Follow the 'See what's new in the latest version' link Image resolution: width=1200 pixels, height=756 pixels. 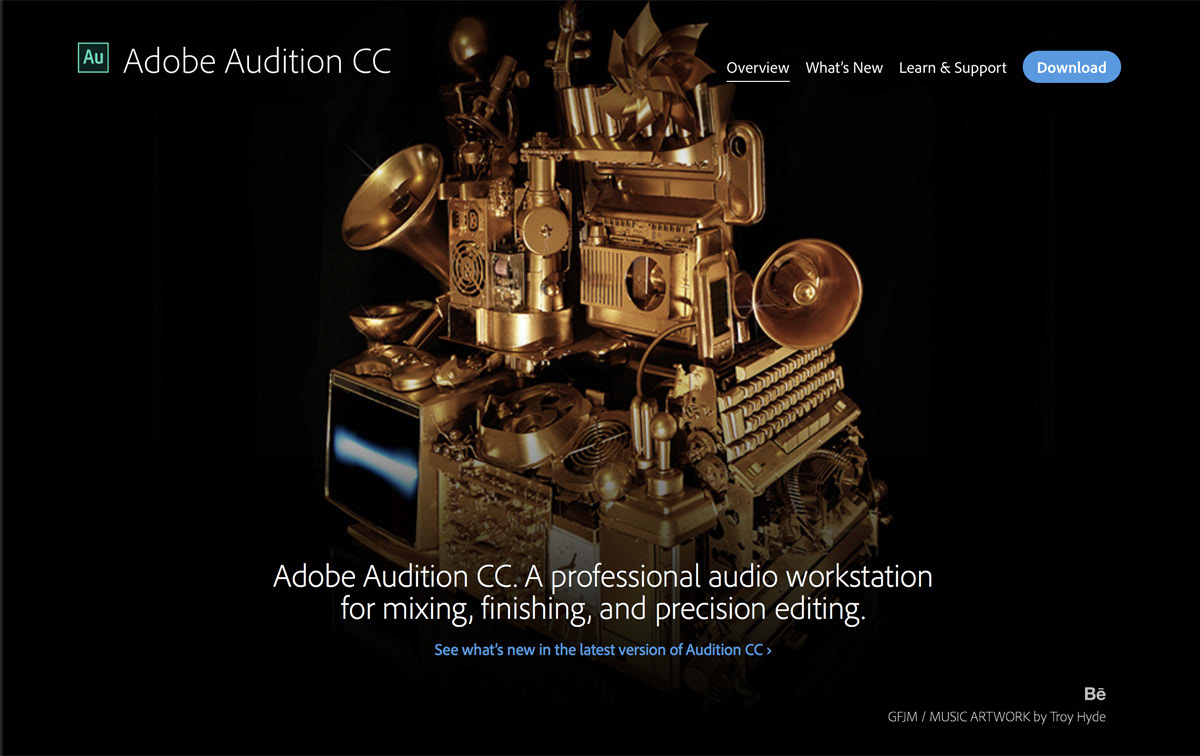click(x=603, y=650)
